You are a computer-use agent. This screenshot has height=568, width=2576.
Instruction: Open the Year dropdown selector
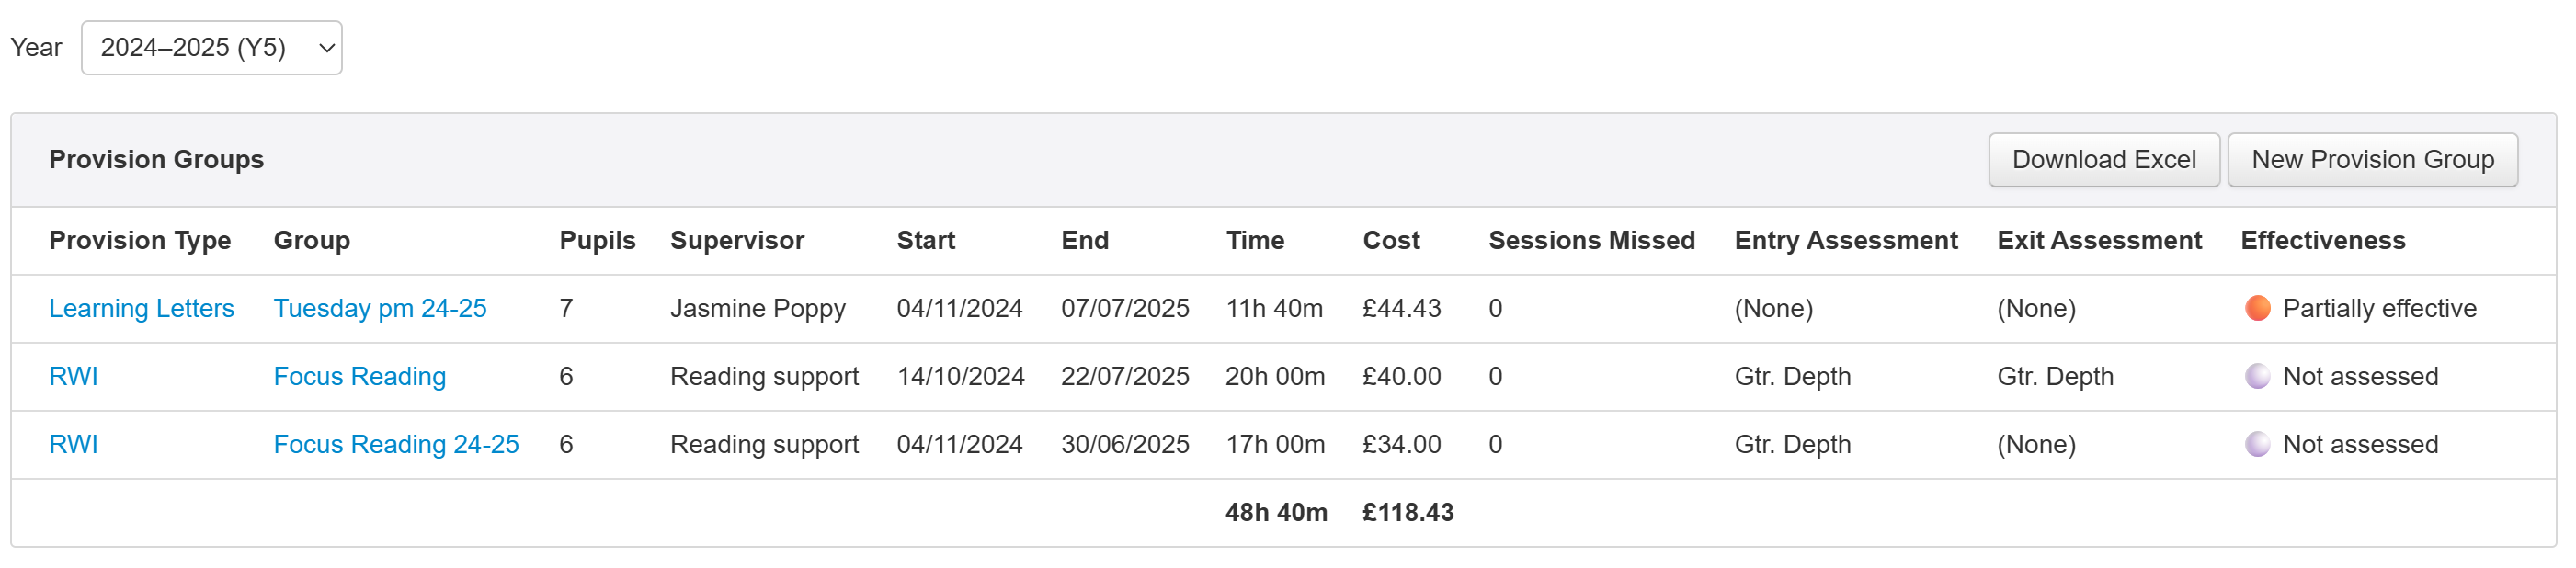[x=211, y=47]
